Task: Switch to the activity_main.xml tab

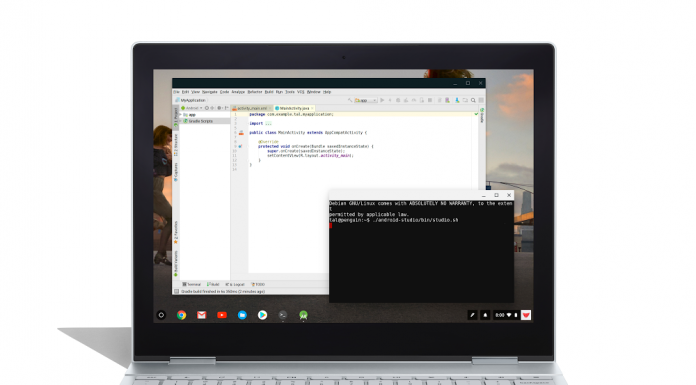Action: tap(252, 108)
